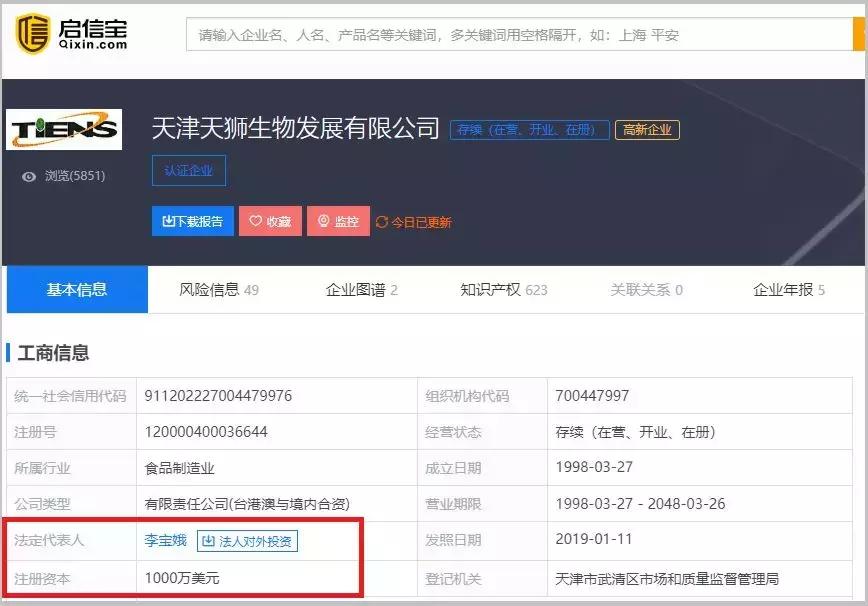The width and height of the screenshot is (868, 606).
Task: Click the download report icon button
Action: click(168, 221)
